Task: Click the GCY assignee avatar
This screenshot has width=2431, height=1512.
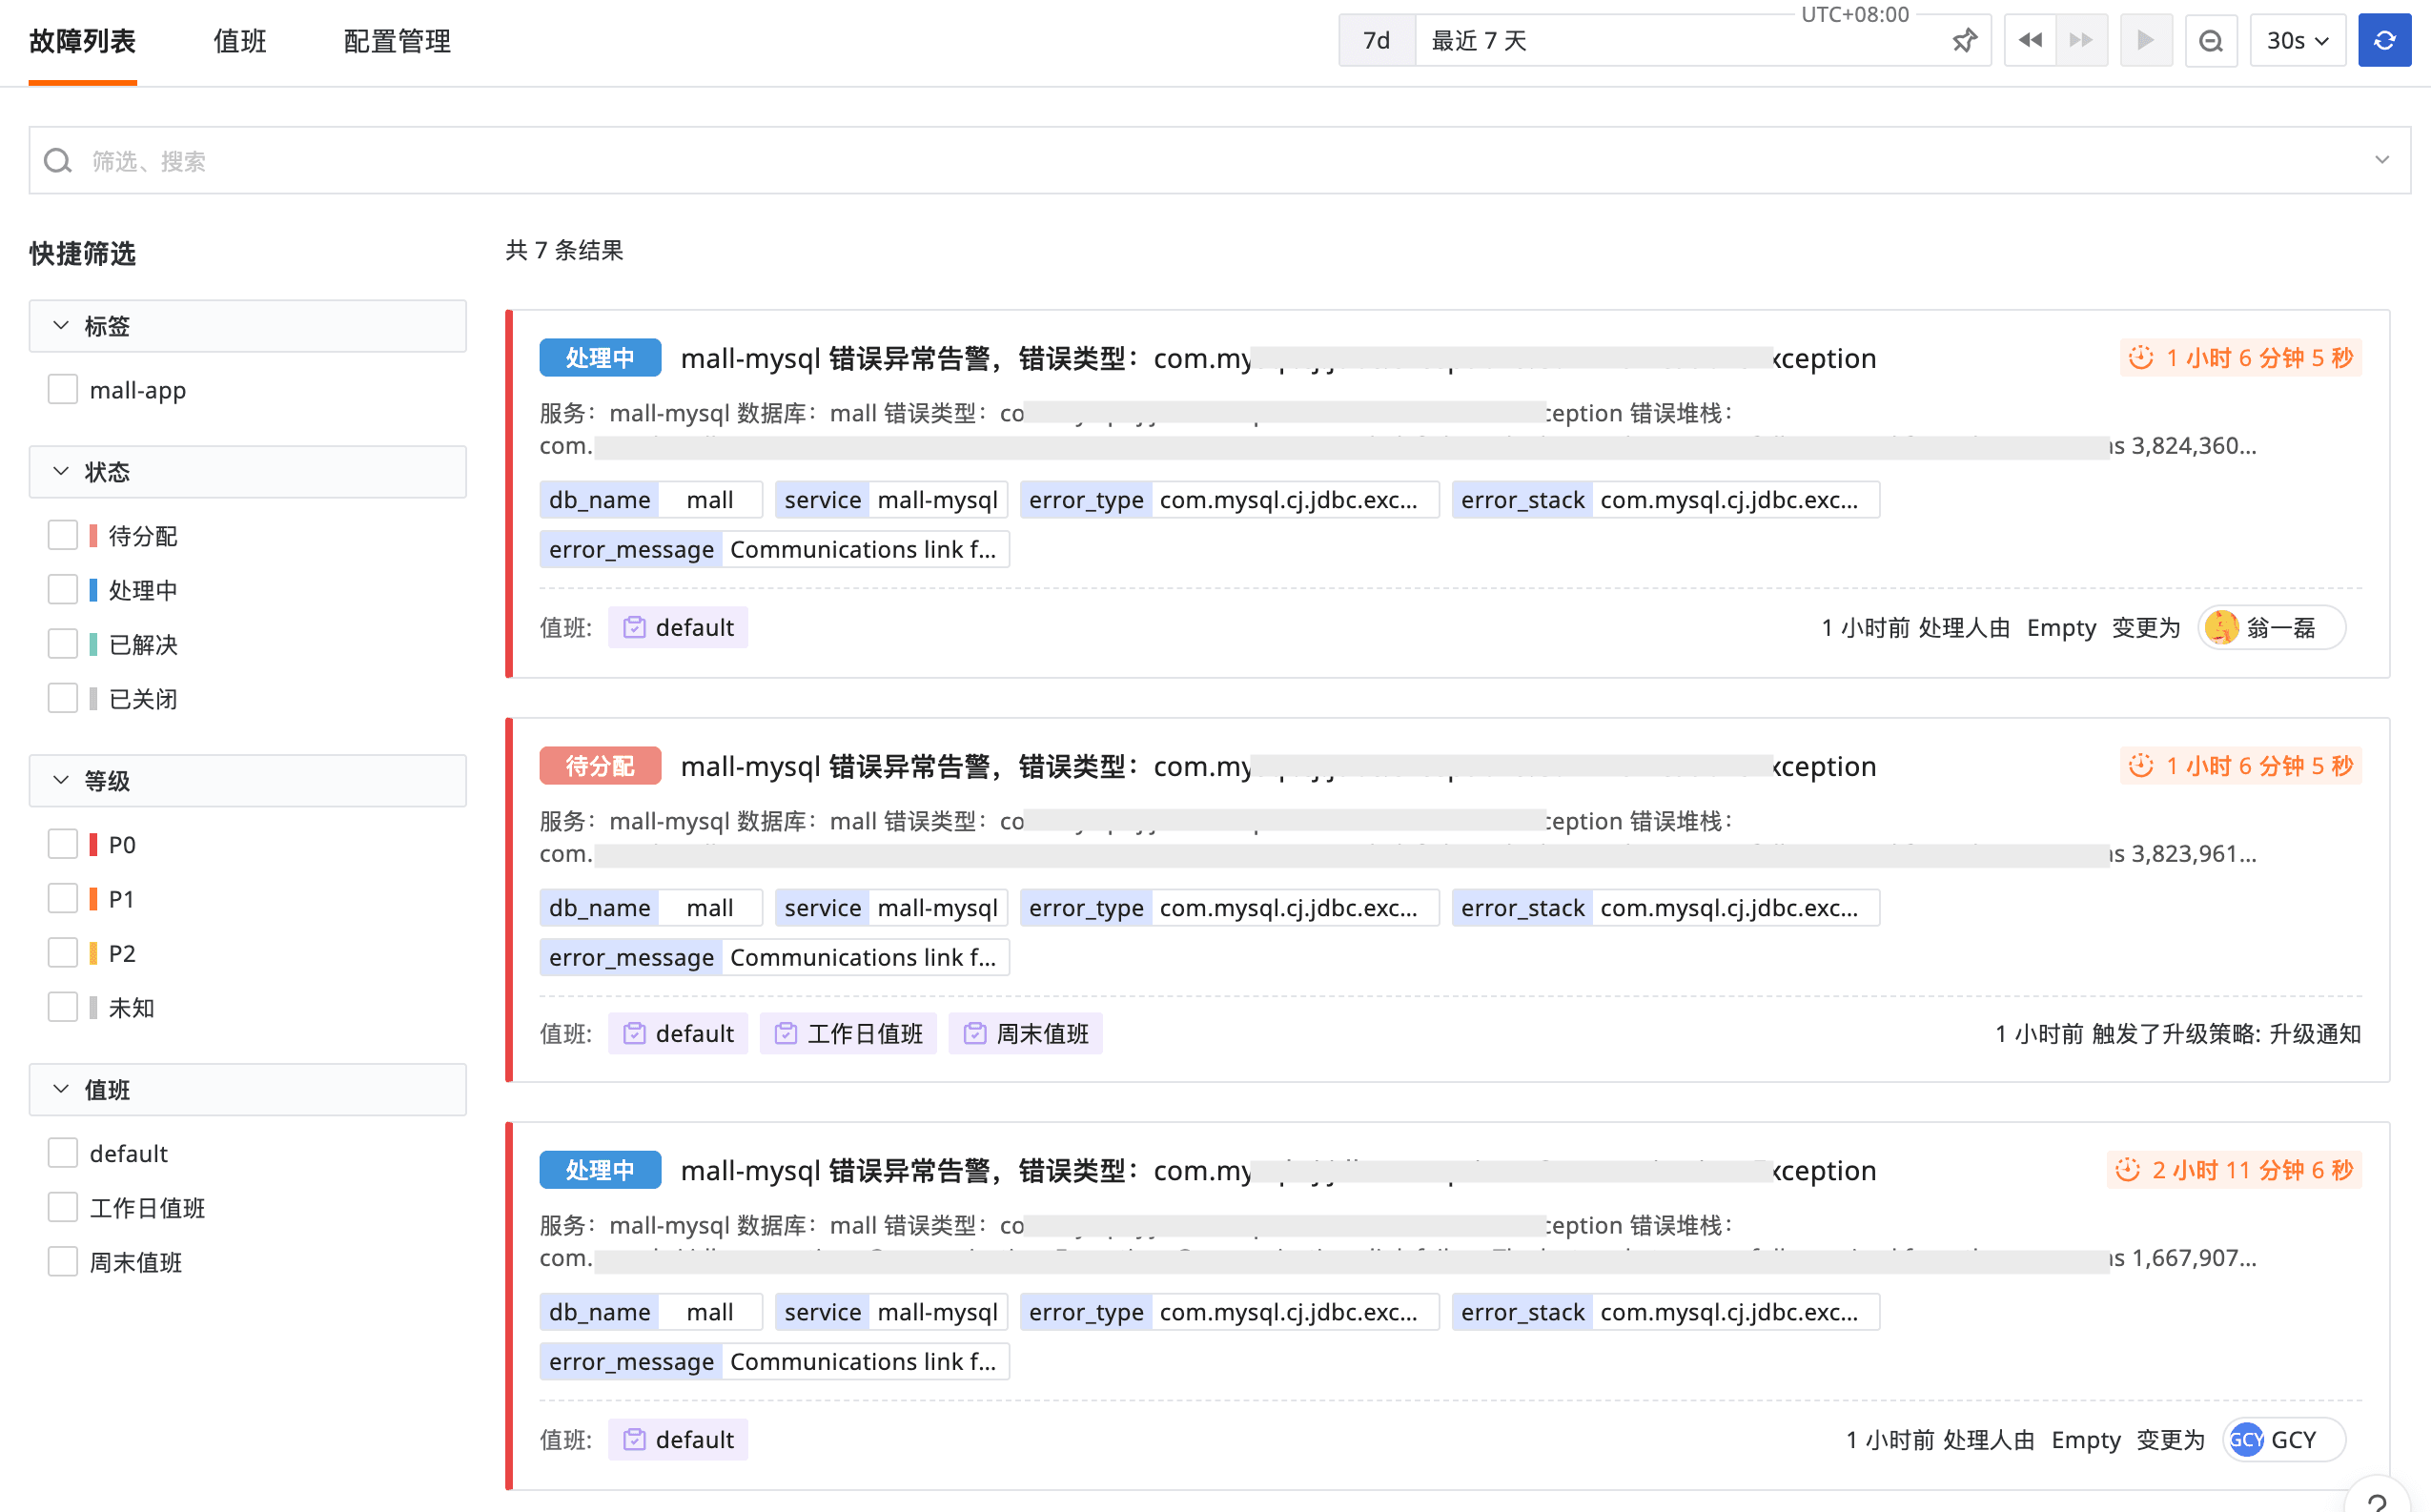Action: (x=2246, y=1440)
